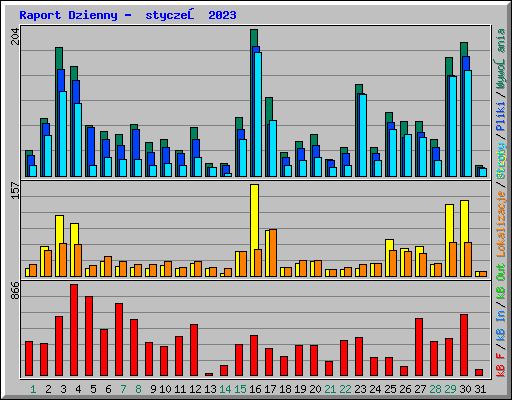Click day label 20 on the x-axis
Screen dimensions: 512x400
[315, 389]
